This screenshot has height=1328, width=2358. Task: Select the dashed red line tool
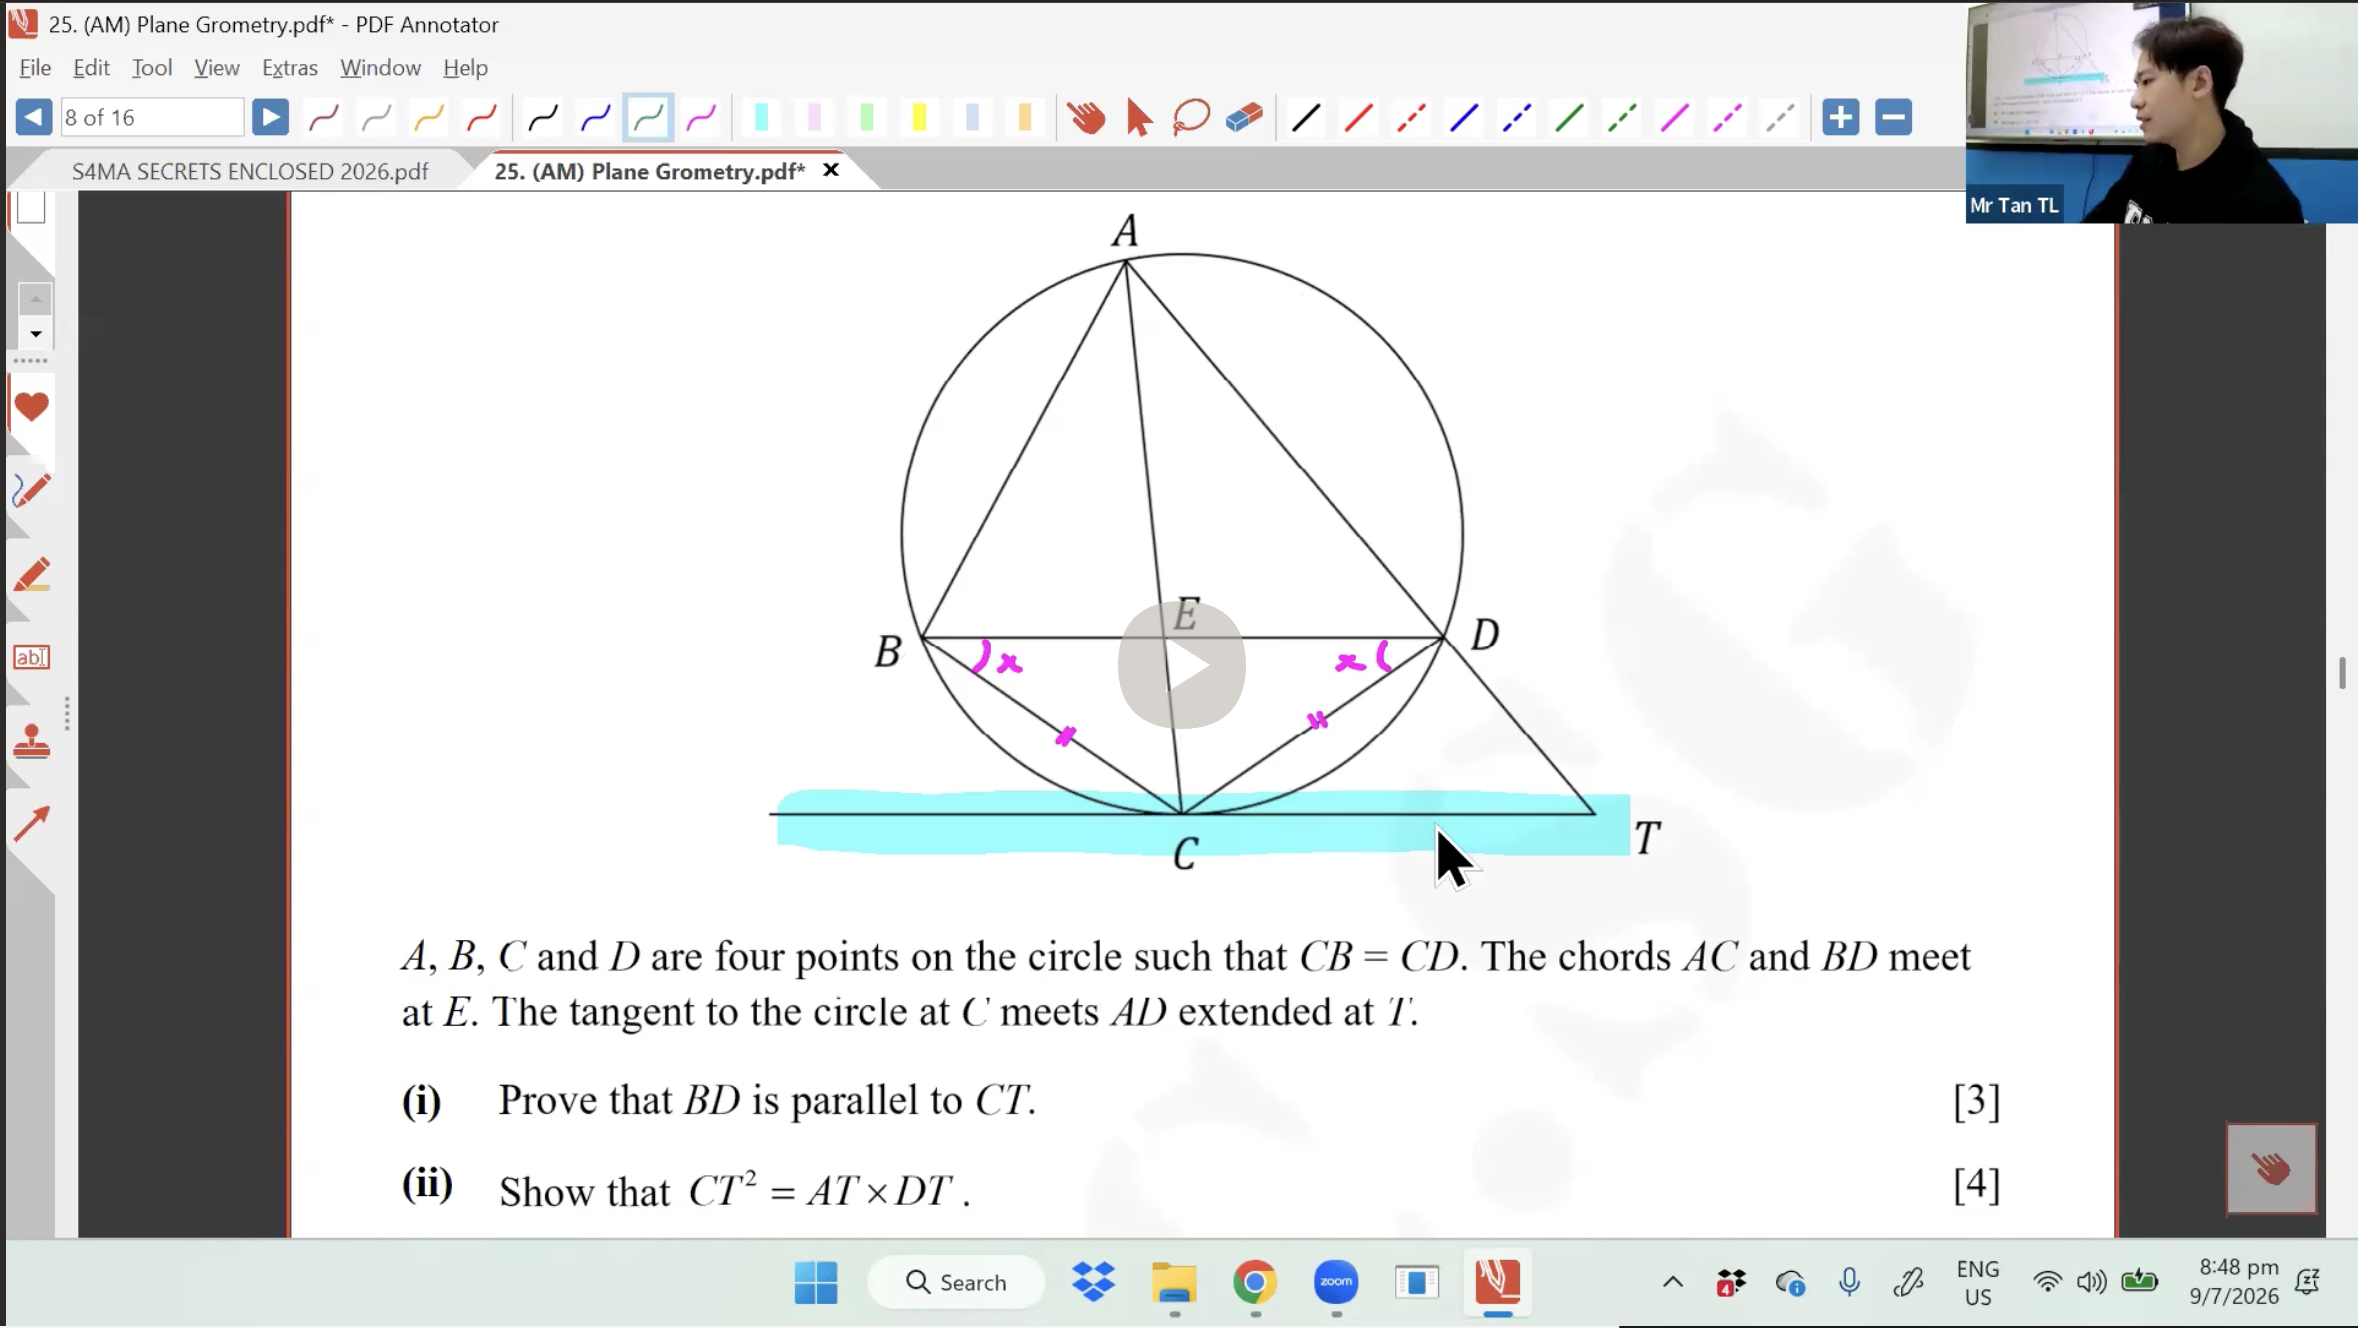tap(1411, 118)
